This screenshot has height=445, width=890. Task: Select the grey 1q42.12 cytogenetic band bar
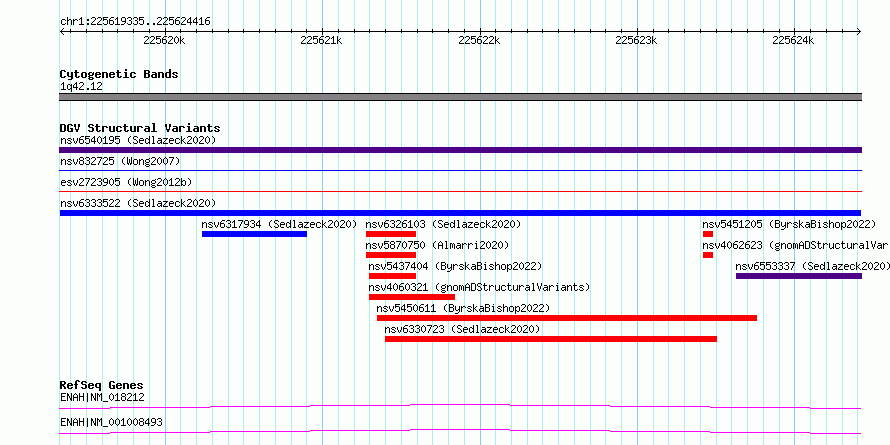(x=460, y=97)
